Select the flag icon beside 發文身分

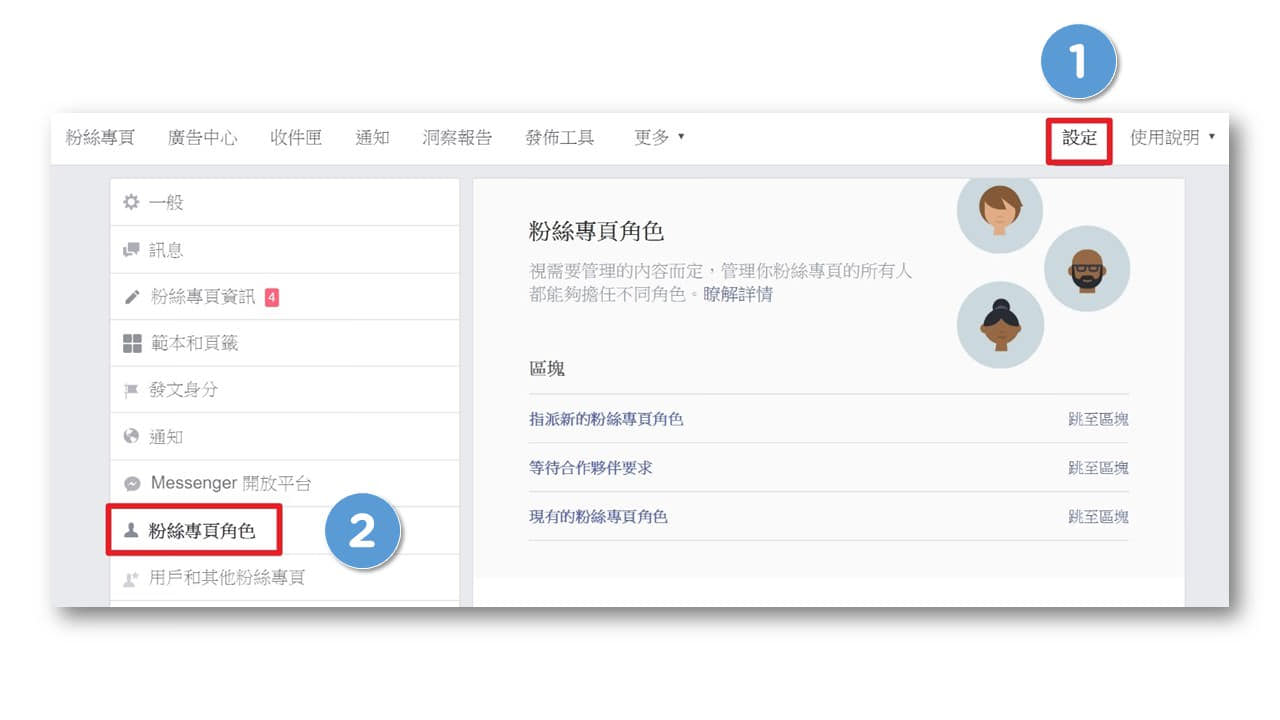click(130, 389)
